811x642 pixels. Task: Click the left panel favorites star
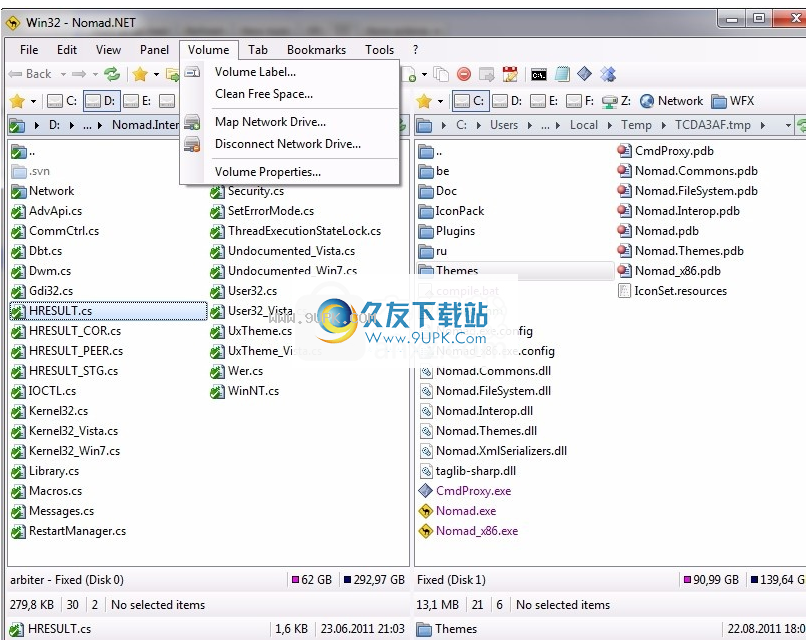click(x=17, y=101)
